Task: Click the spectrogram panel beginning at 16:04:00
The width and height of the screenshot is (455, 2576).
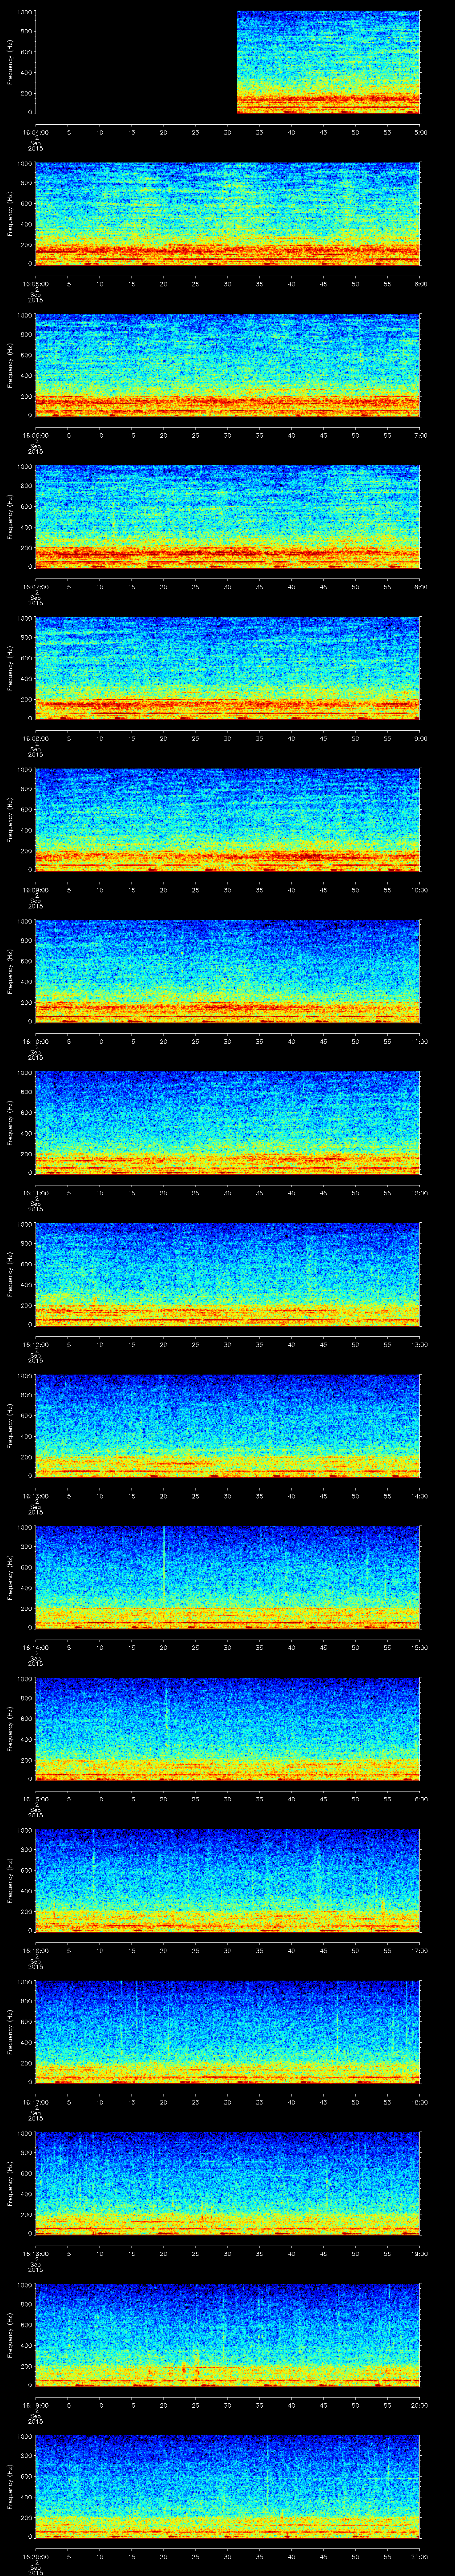Action: (x=228, y=62)
